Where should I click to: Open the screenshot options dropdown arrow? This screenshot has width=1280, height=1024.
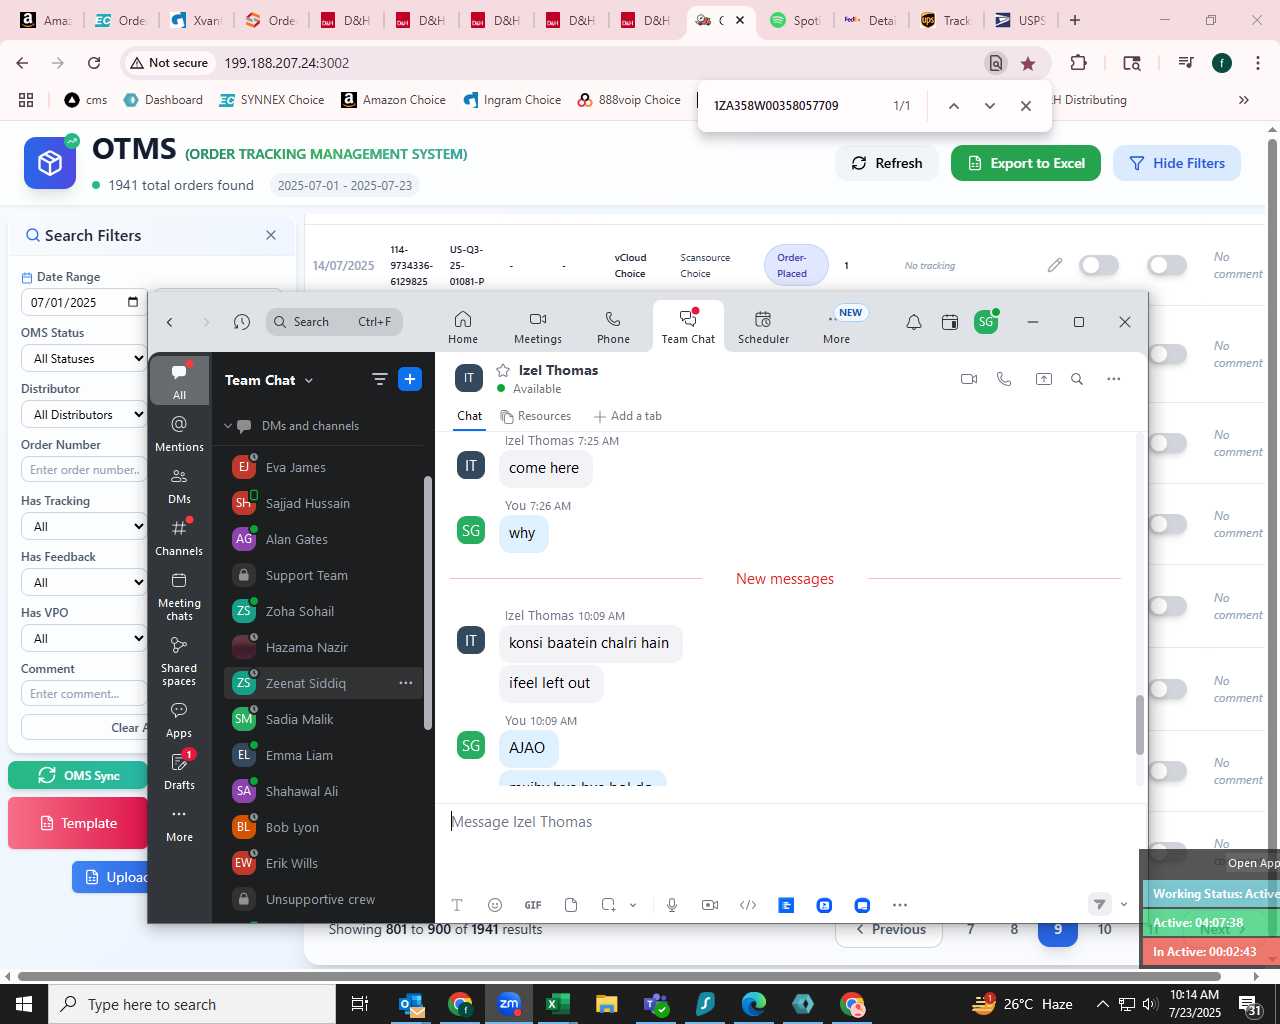(633, 905)
